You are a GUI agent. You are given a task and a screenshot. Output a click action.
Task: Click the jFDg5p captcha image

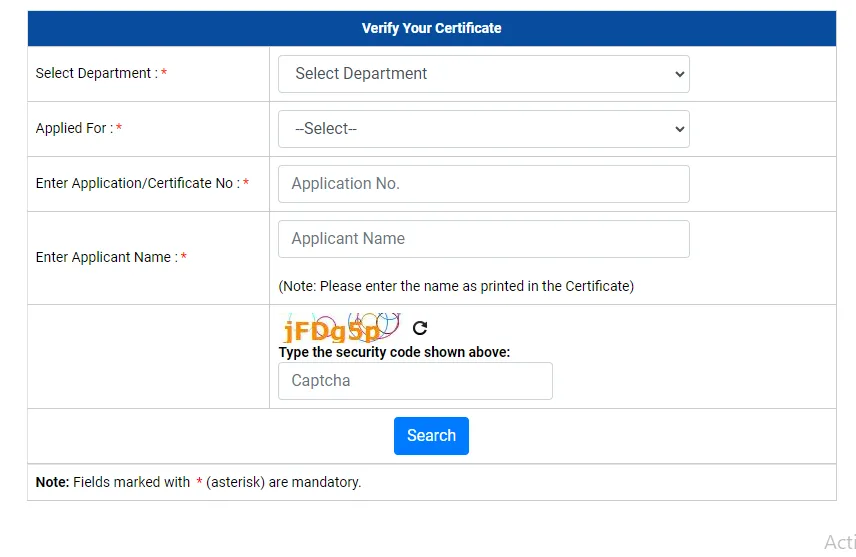(340, 328)
